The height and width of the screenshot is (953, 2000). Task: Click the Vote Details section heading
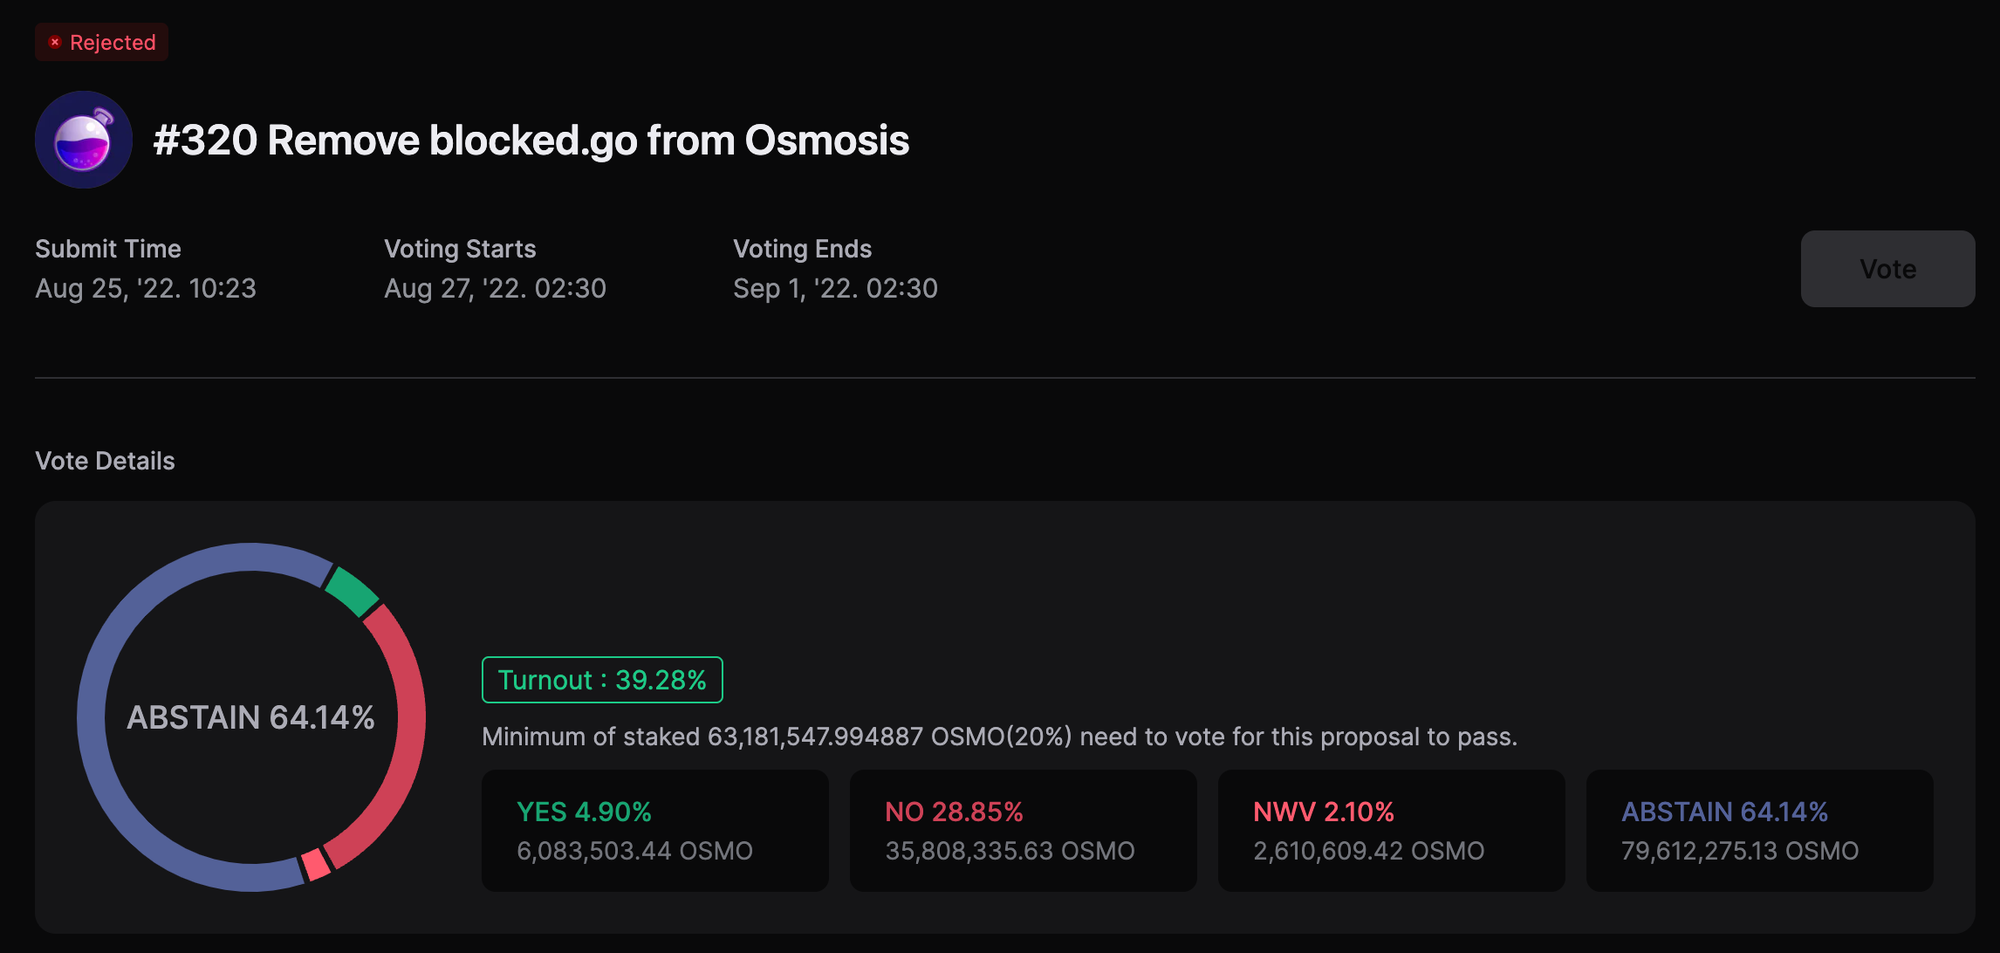105,461
